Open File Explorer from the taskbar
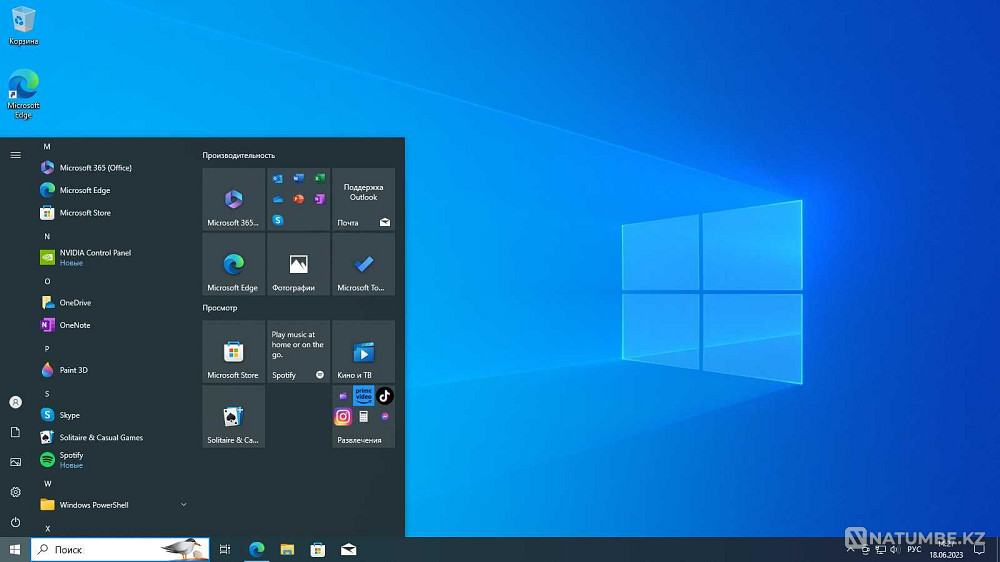The width and height of the screenshot is (1000, 562). point(287,549)
